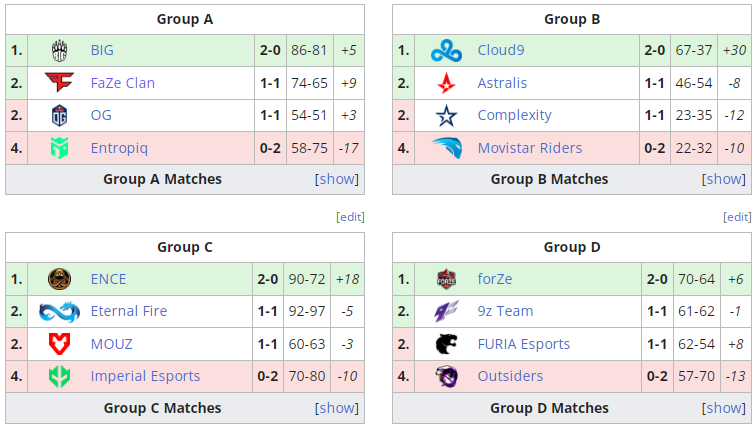Open the Imperial Esports team link
This screenshot has height=427, width=756.
[x=145, y=376]
